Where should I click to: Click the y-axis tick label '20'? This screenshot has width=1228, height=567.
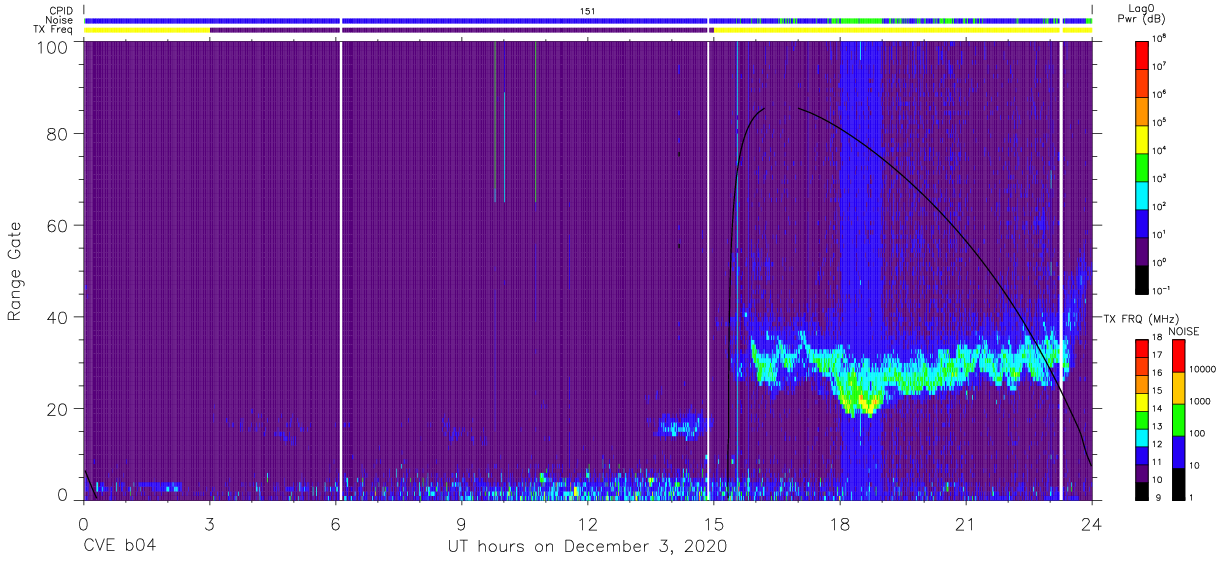pos(58,408)
